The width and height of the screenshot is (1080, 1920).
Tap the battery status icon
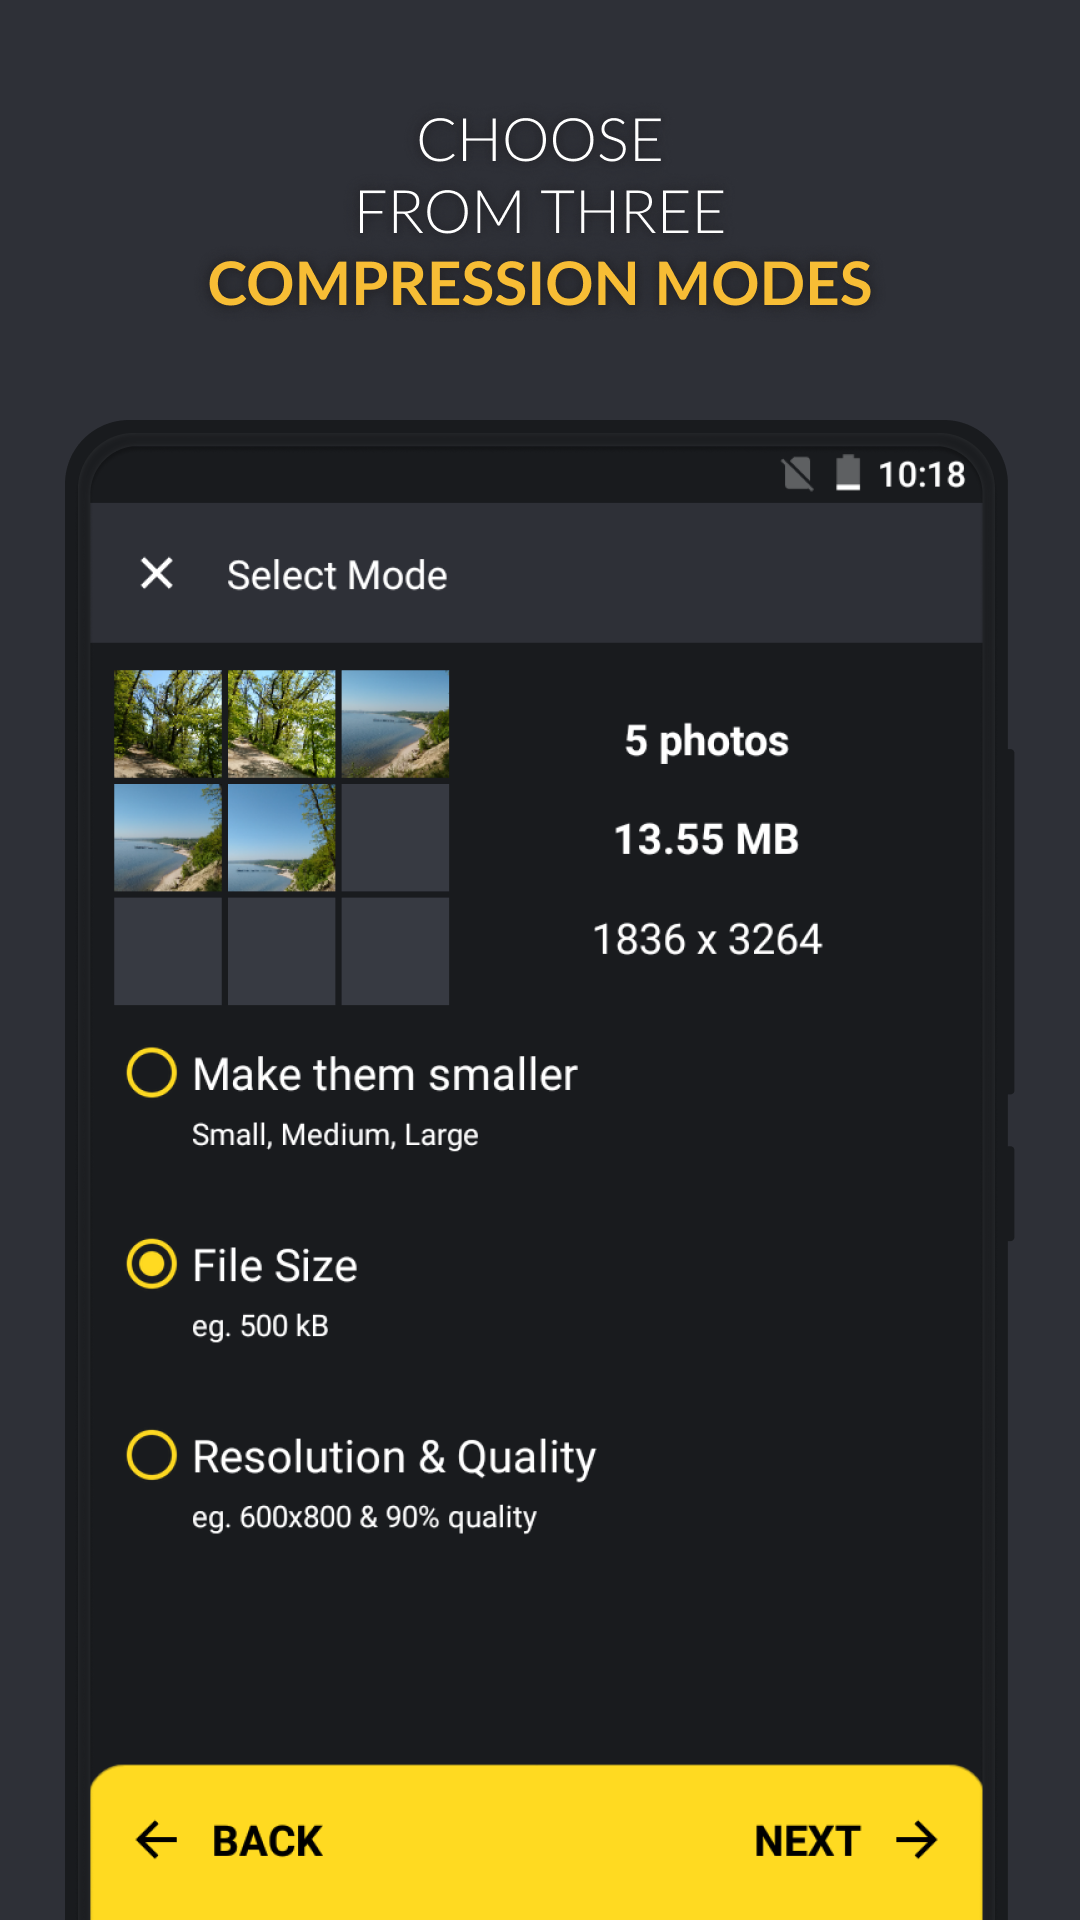point(848,473)
